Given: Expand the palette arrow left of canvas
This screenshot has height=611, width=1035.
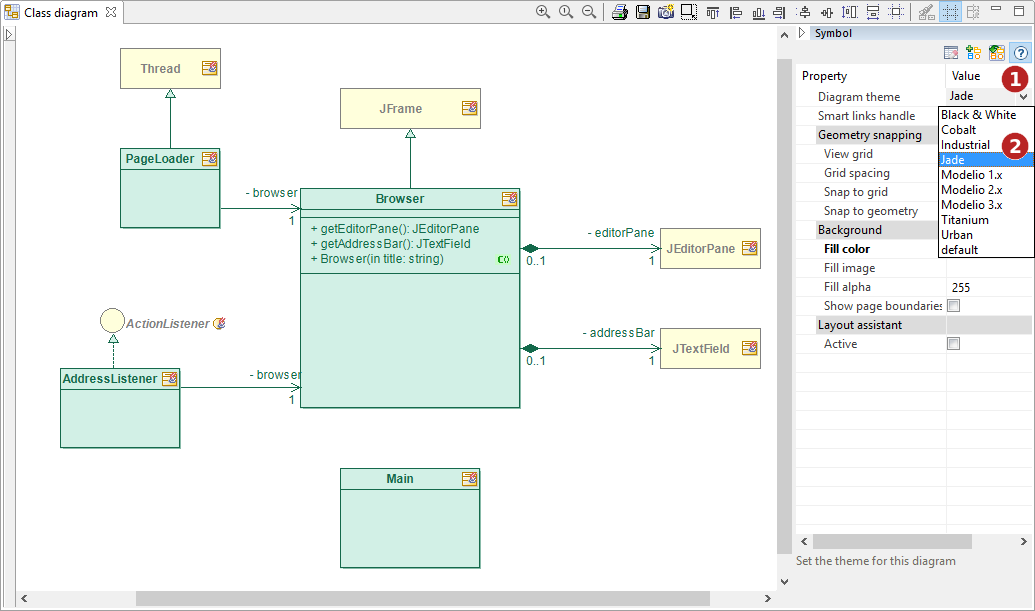Looking at the screenshot, I should [9, 35].
